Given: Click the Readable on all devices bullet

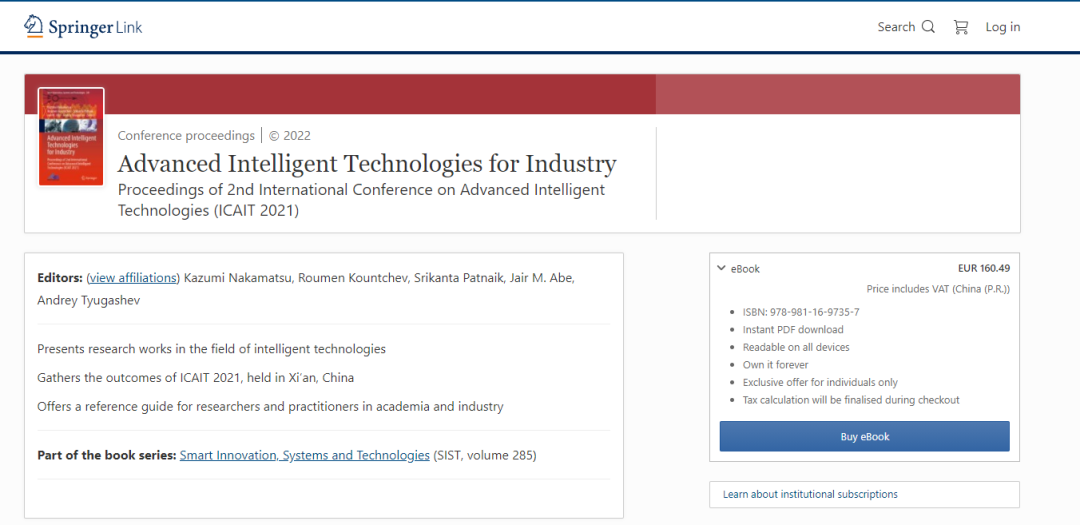Looking at the screenshot, I should [796, 347].
